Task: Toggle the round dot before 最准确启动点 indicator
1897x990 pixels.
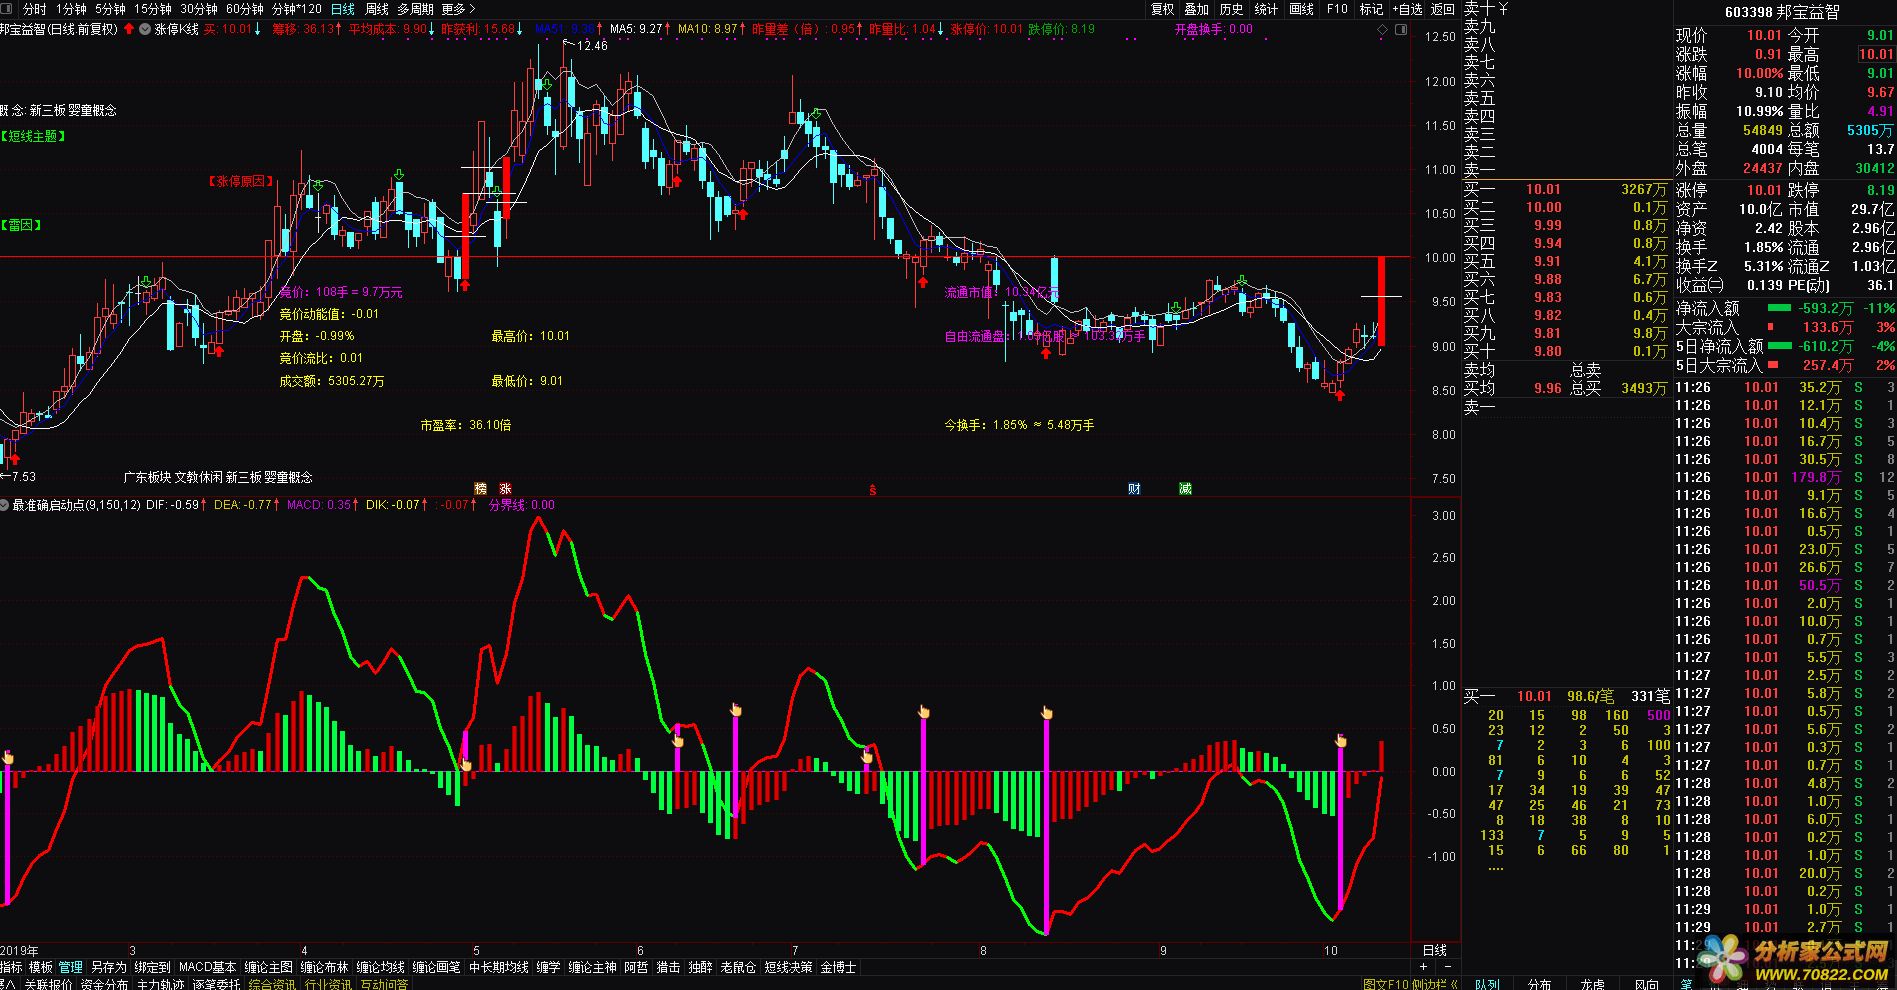Action: [x=5, y=505]
